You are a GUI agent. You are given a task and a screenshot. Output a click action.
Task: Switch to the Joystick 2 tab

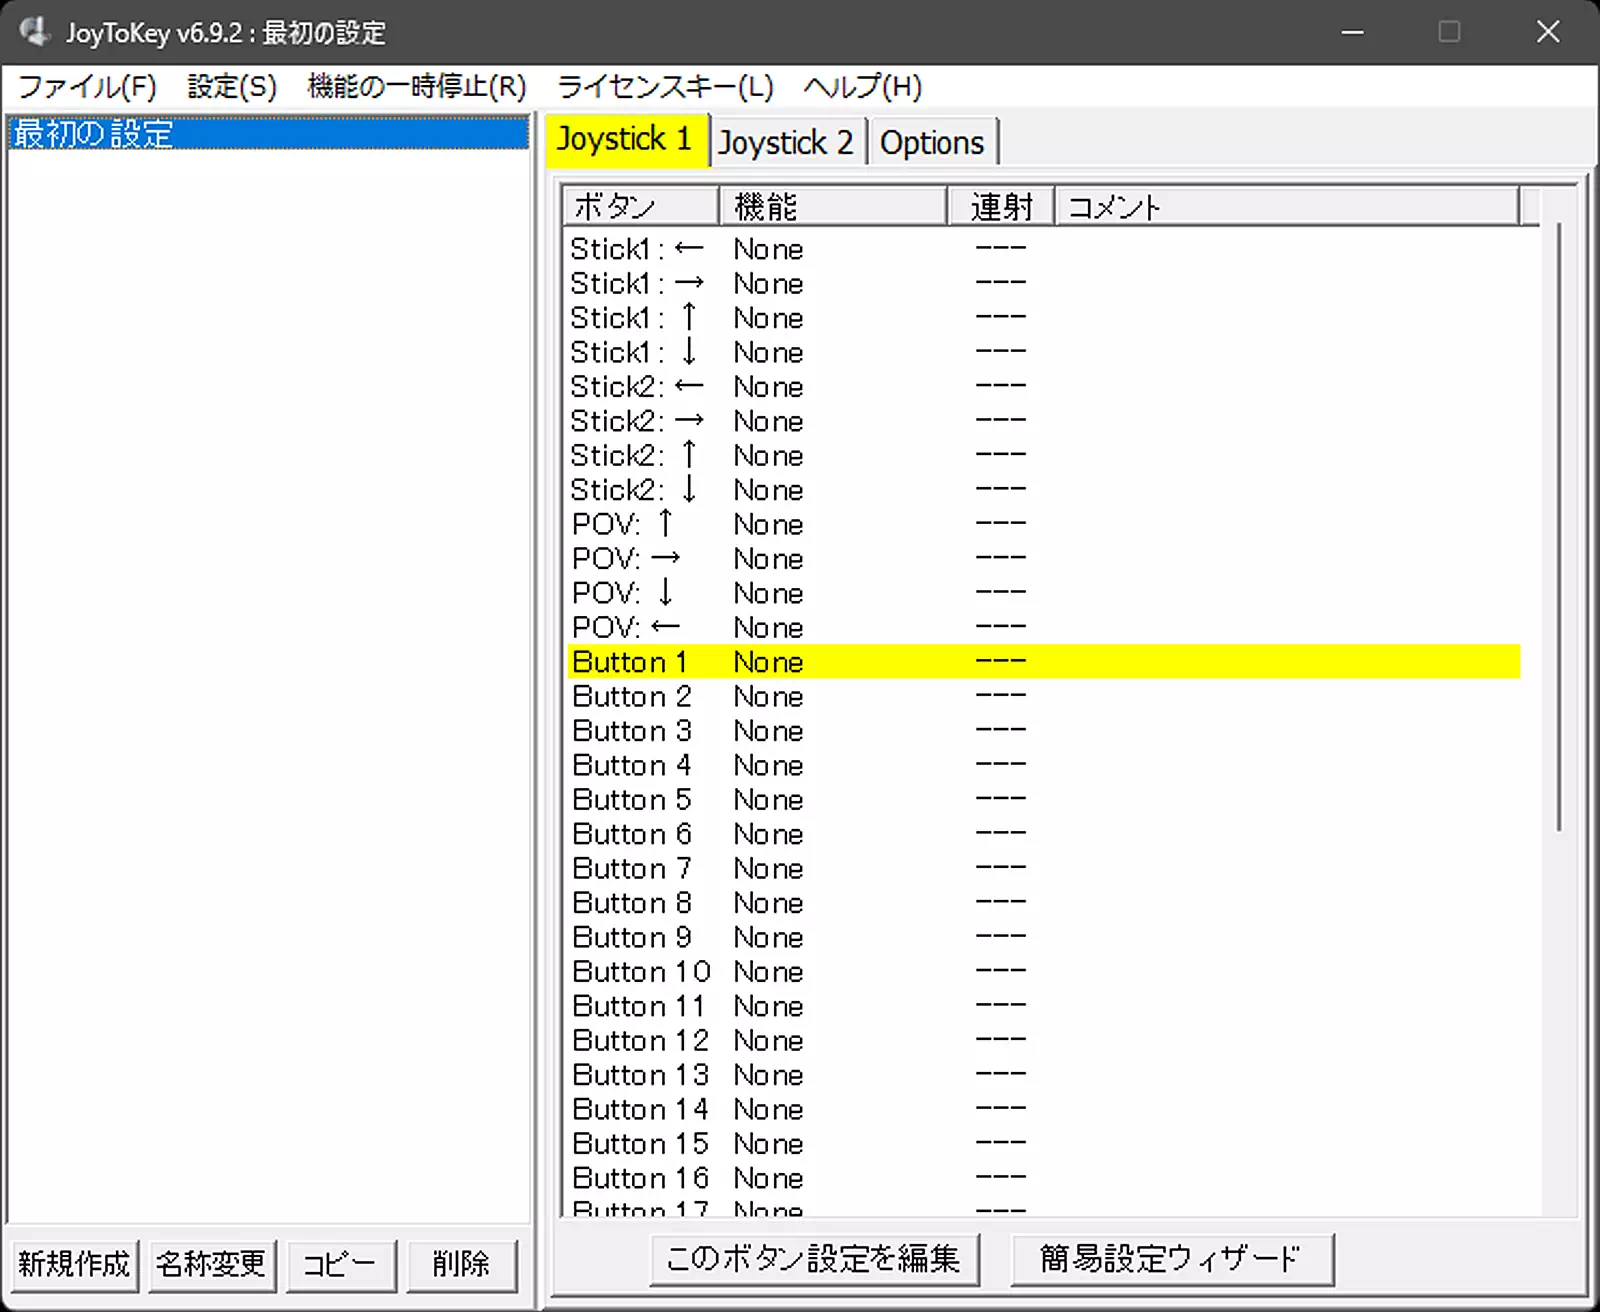click(787, 143)
